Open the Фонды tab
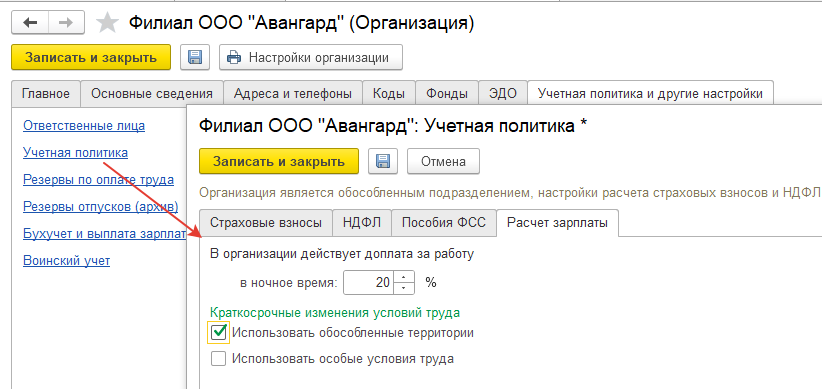The width and height of the screenshot is (822, 389). pos(447,94)
